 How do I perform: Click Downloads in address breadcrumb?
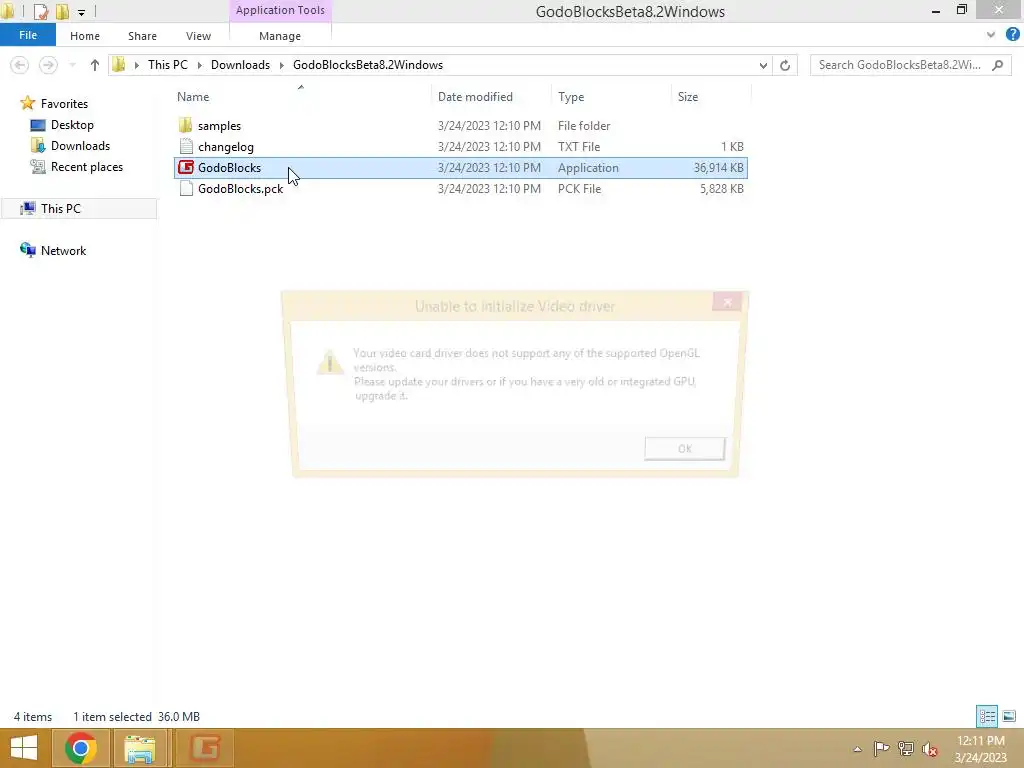tap(240, 65)
